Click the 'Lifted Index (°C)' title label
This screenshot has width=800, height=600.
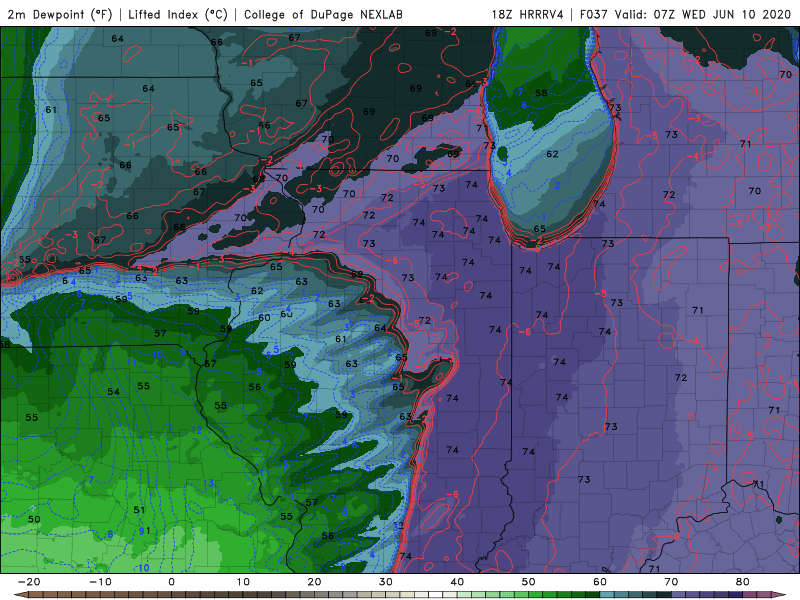coord(178,14)
